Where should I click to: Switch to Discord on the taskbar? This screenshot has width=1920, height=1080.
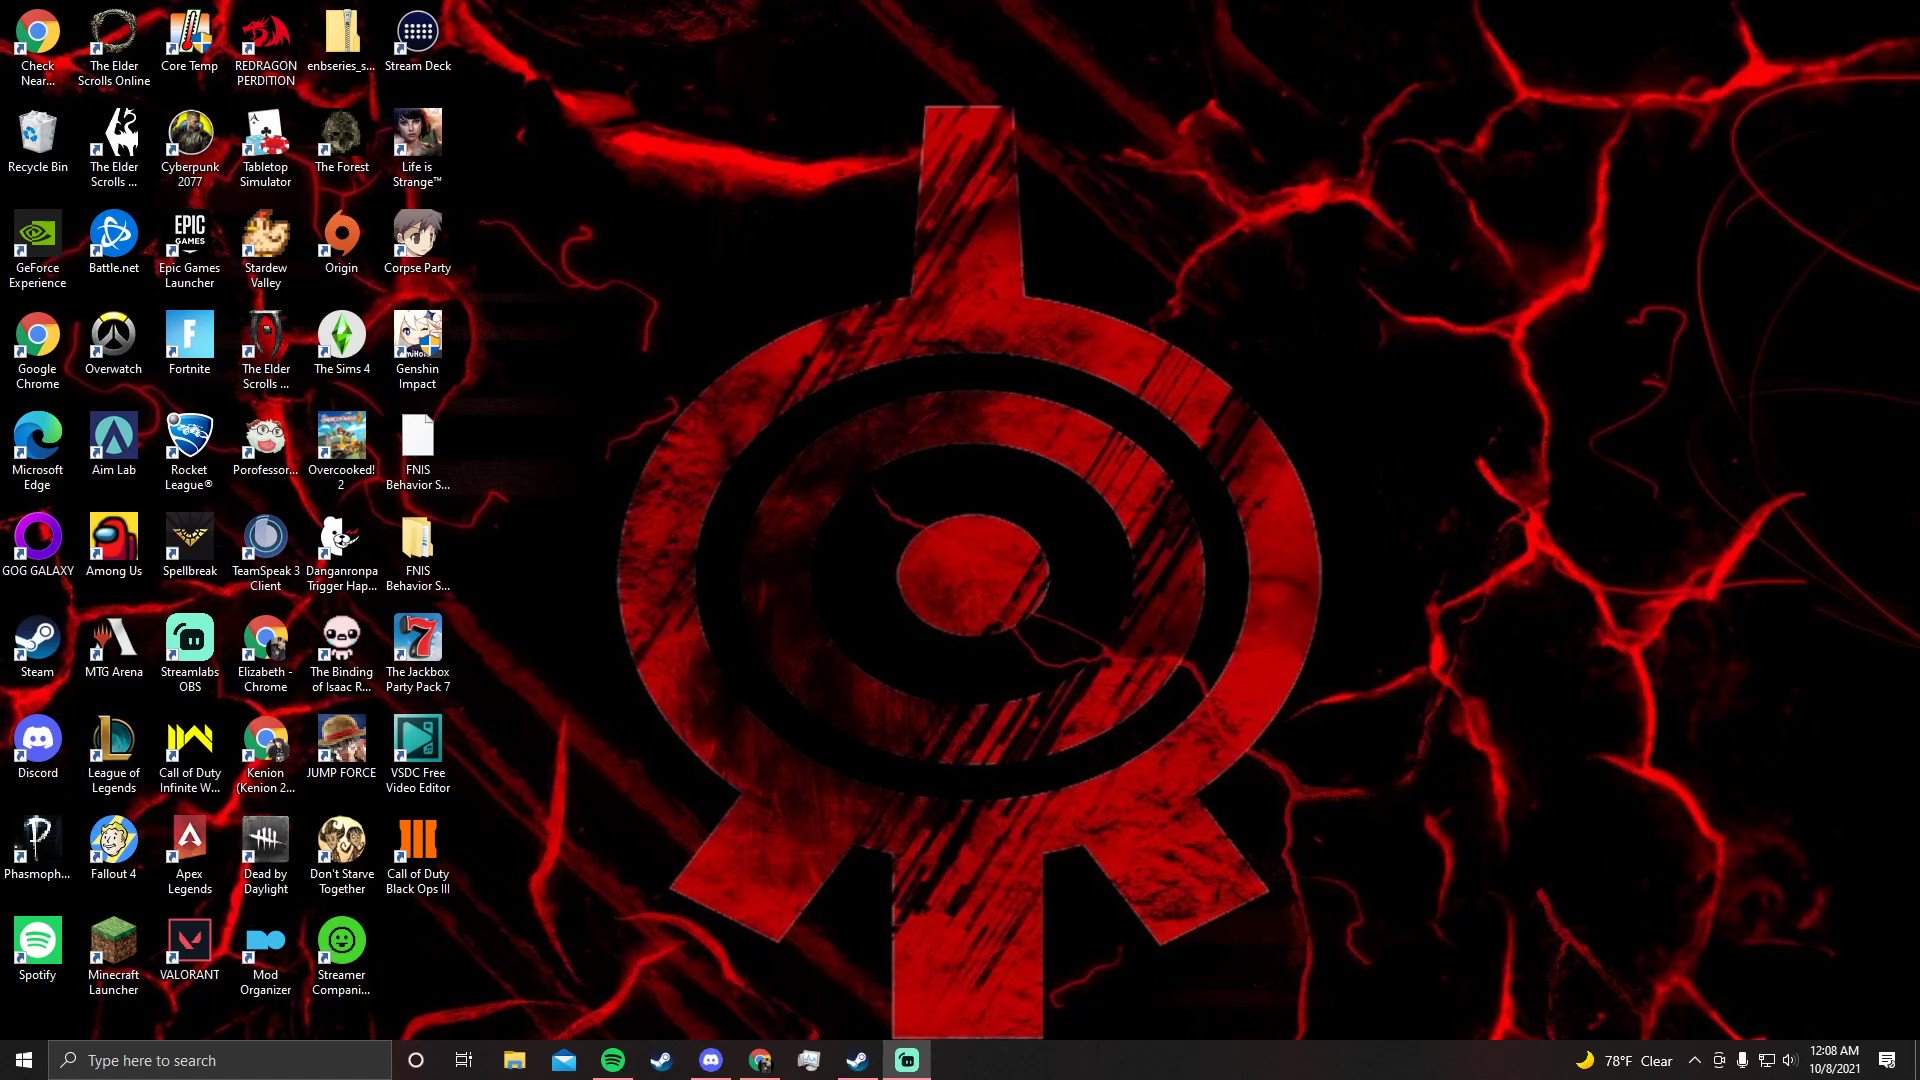tap(711, 1060)
